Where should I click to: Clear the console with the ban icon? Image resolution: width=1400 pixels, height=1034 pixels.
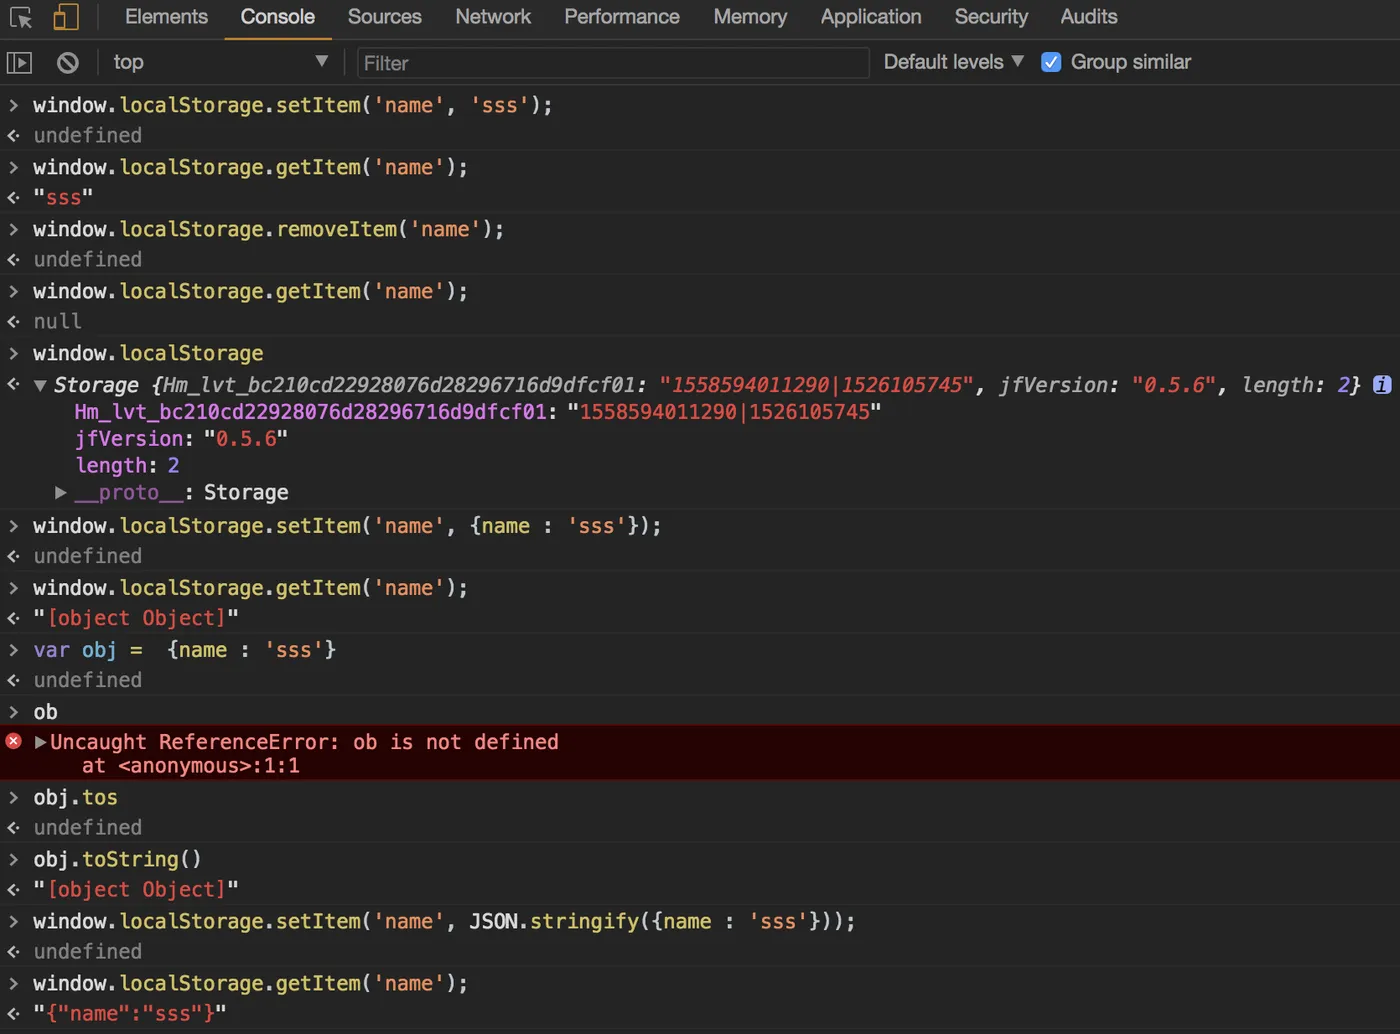point(67,63)
